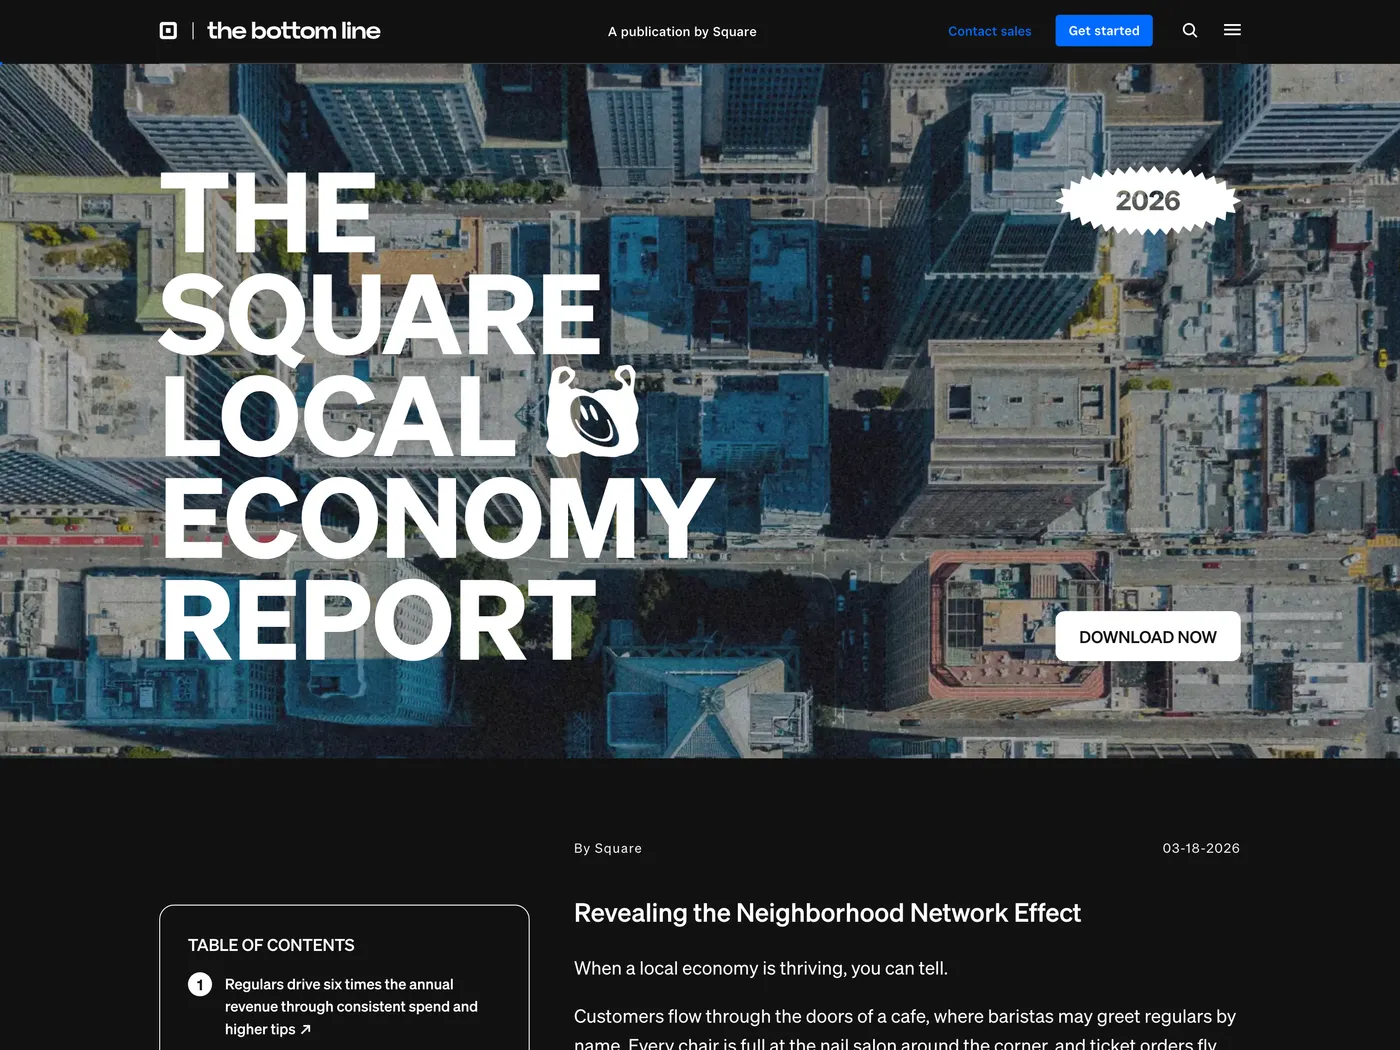Open the search magnifier icon
The image size is (1400, 1050).
[x=1190, y=31]
